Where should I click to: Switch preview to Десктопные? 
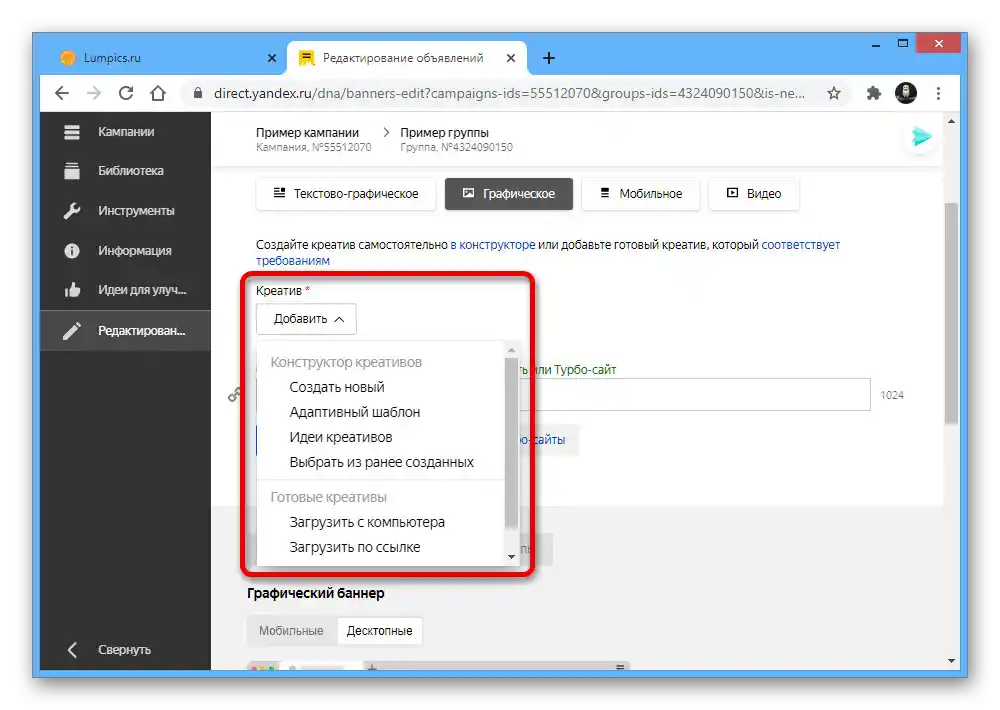click(x=379, y=631)
